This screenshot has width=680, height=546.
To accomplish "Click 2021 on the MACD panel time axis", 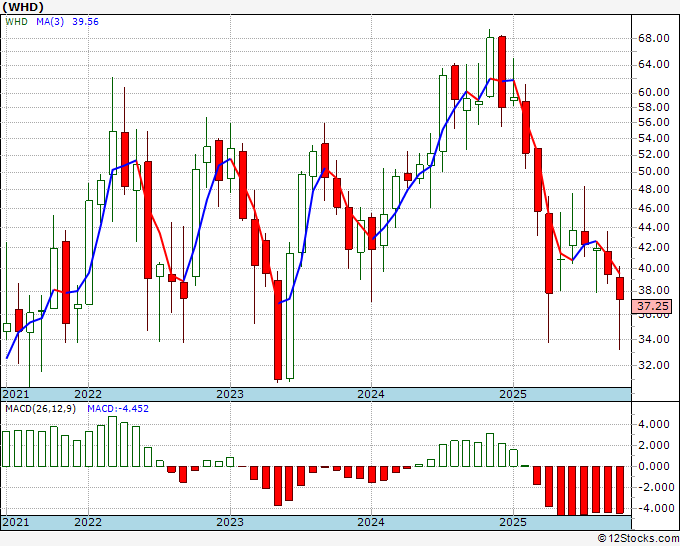I will pyautogui.click(x=16, y=522).
